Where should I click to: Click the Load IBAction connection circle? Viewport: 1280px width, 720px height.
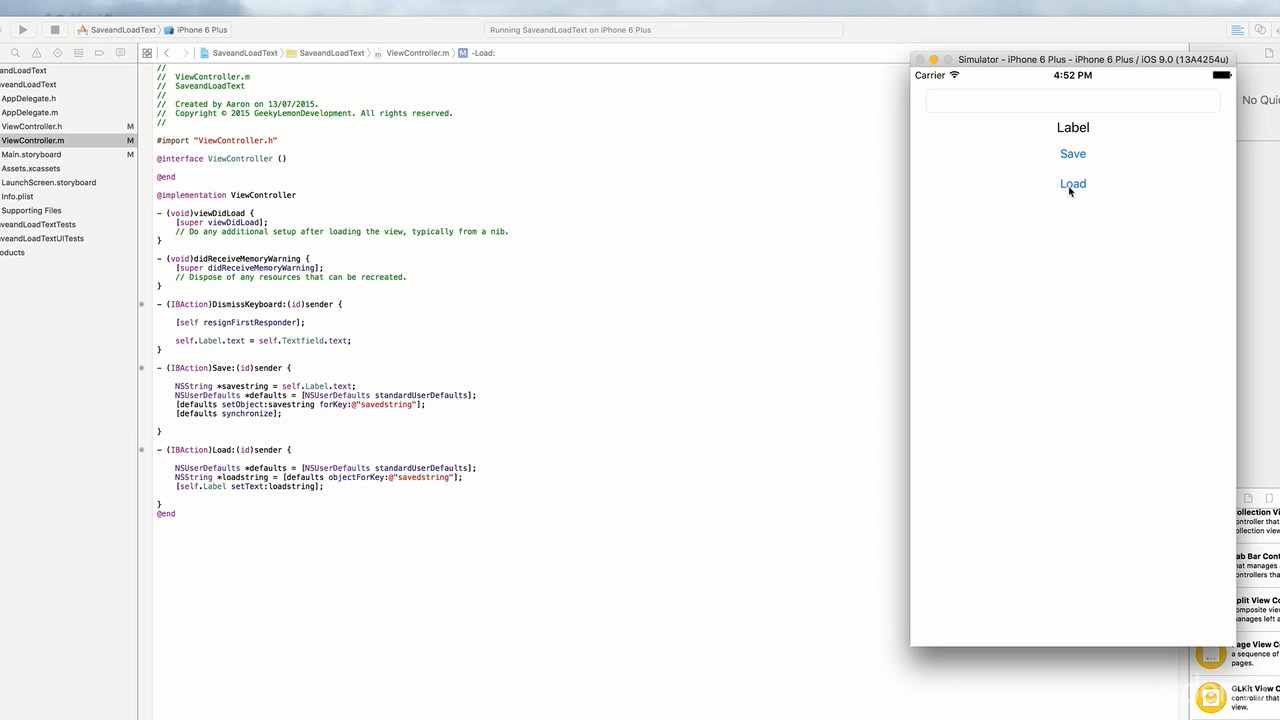[141, 450]
